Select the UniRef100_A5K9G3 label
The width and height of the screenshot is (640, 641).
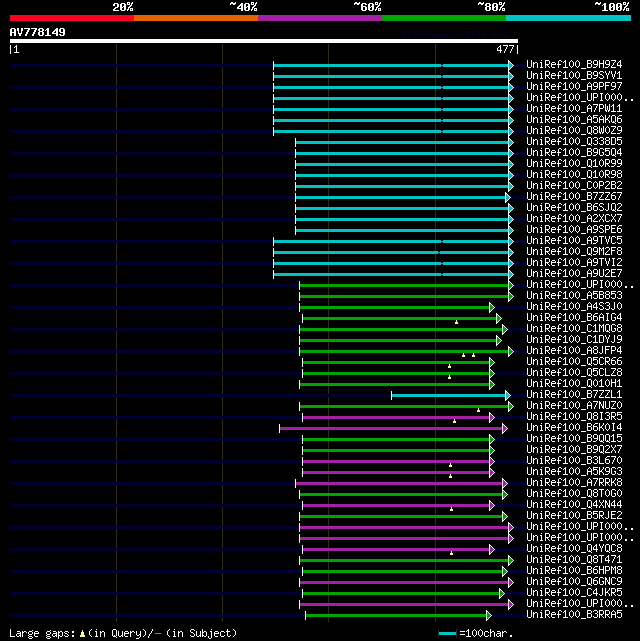574,472
